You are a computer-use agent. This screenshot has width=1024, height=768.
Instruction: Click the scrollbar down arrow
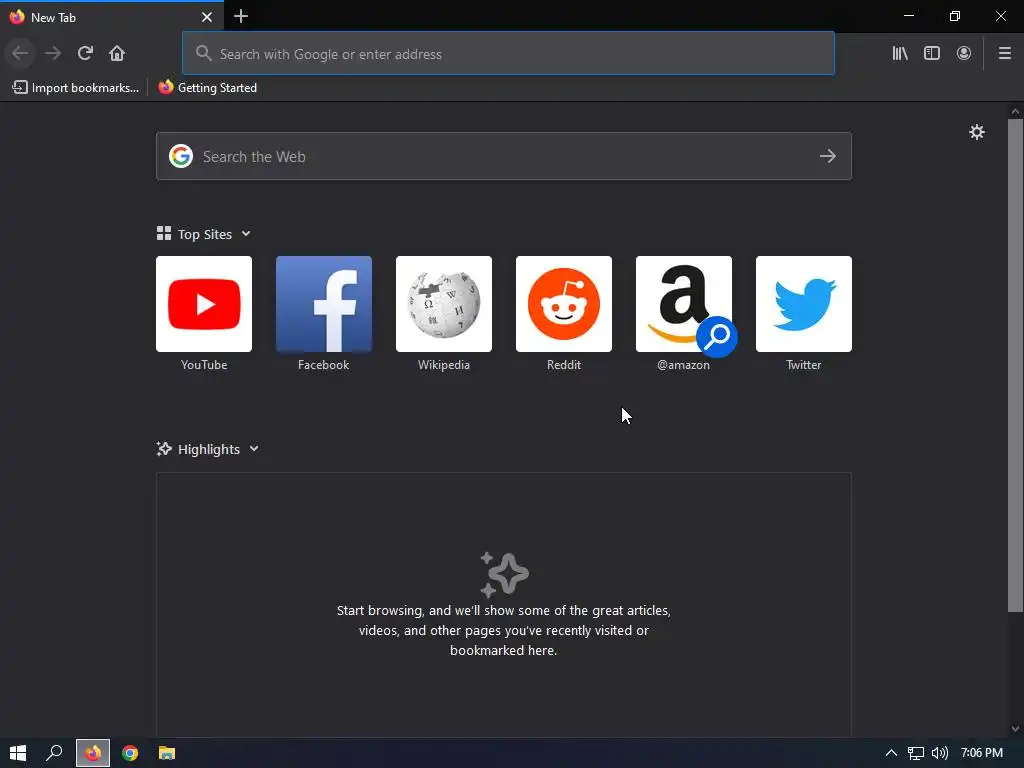tap(1015, 729)
